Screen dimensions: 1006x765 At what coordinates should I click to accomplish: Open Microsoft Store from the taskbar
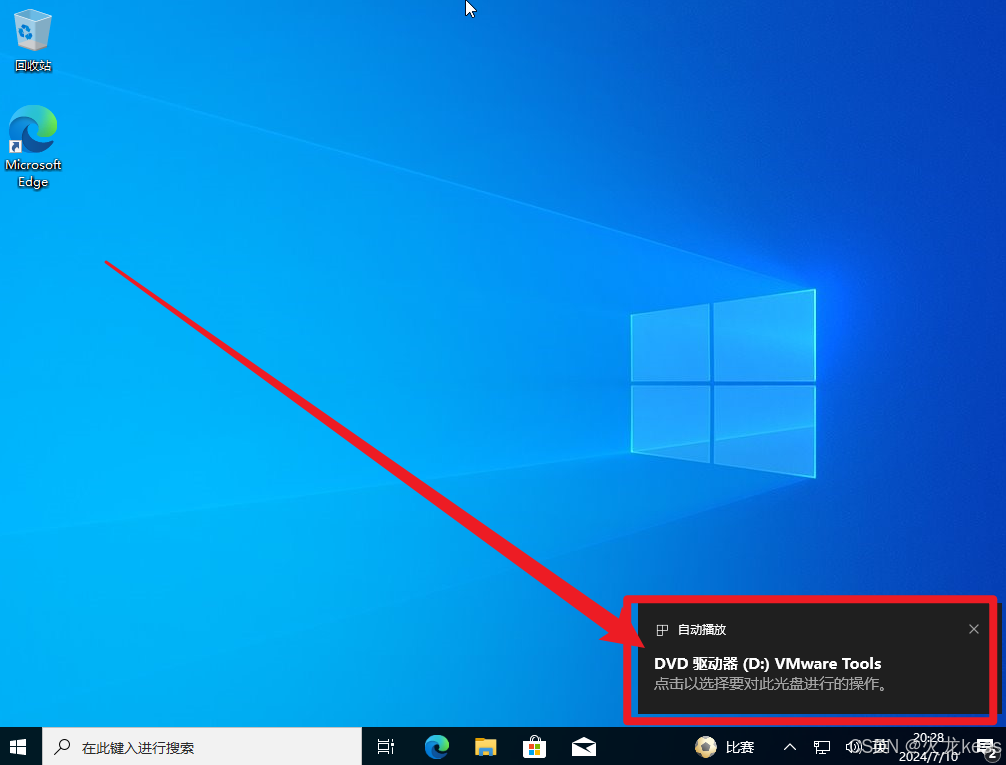click(534, 747)
